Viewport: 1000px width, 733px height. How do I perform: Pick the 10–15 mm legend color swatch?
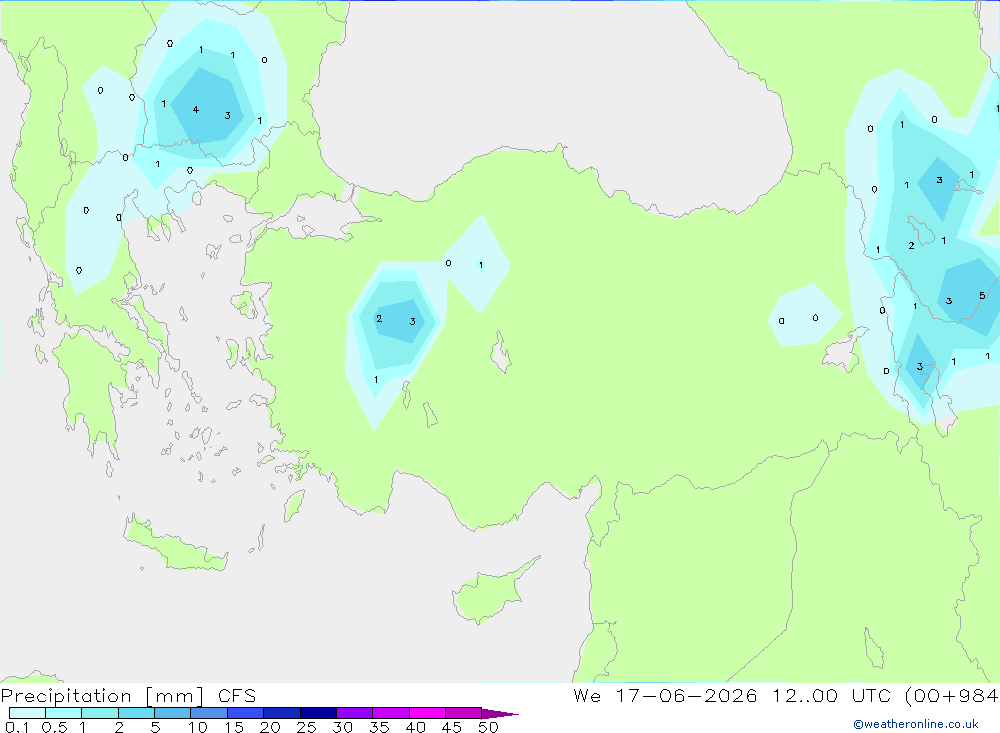click(209, 713)
